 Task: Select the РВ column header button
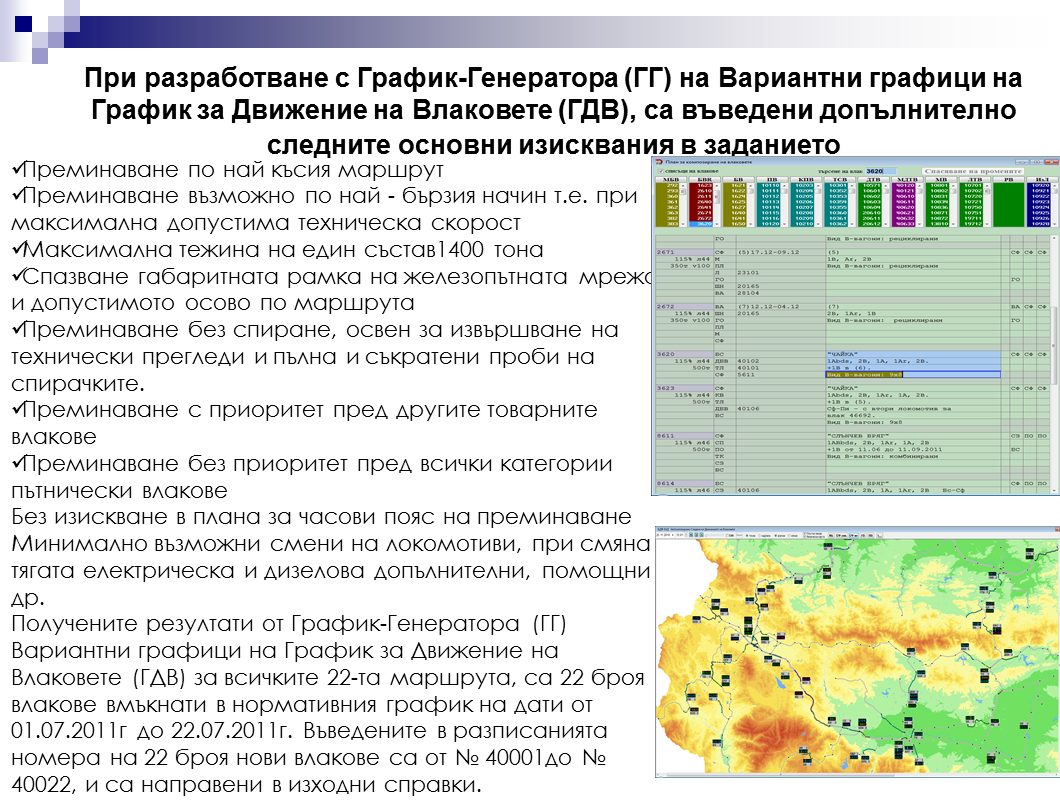pos(1008,180)
